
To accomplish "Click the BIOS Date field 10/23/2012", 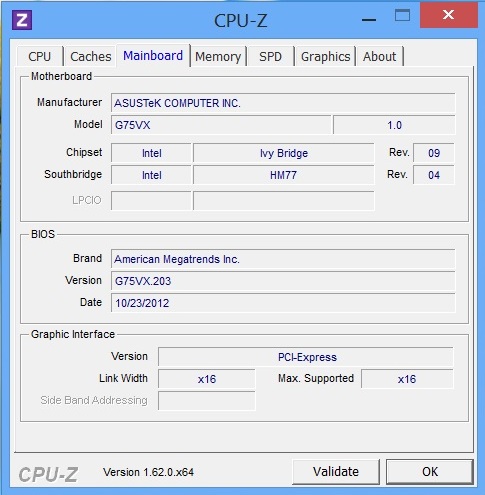I will click(x=283, y=303).
